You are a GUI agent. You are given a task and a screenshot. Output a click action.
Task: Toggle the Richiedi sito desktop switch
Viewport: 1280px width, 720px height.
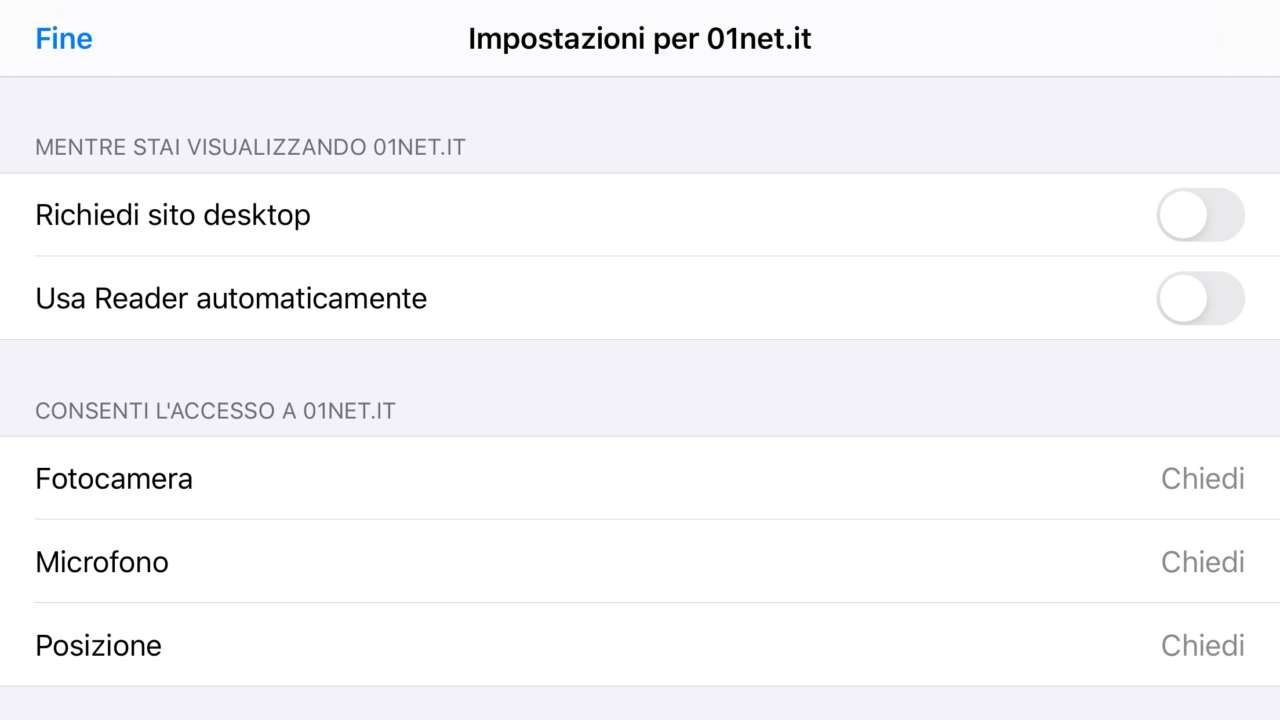click(1200, 215)
